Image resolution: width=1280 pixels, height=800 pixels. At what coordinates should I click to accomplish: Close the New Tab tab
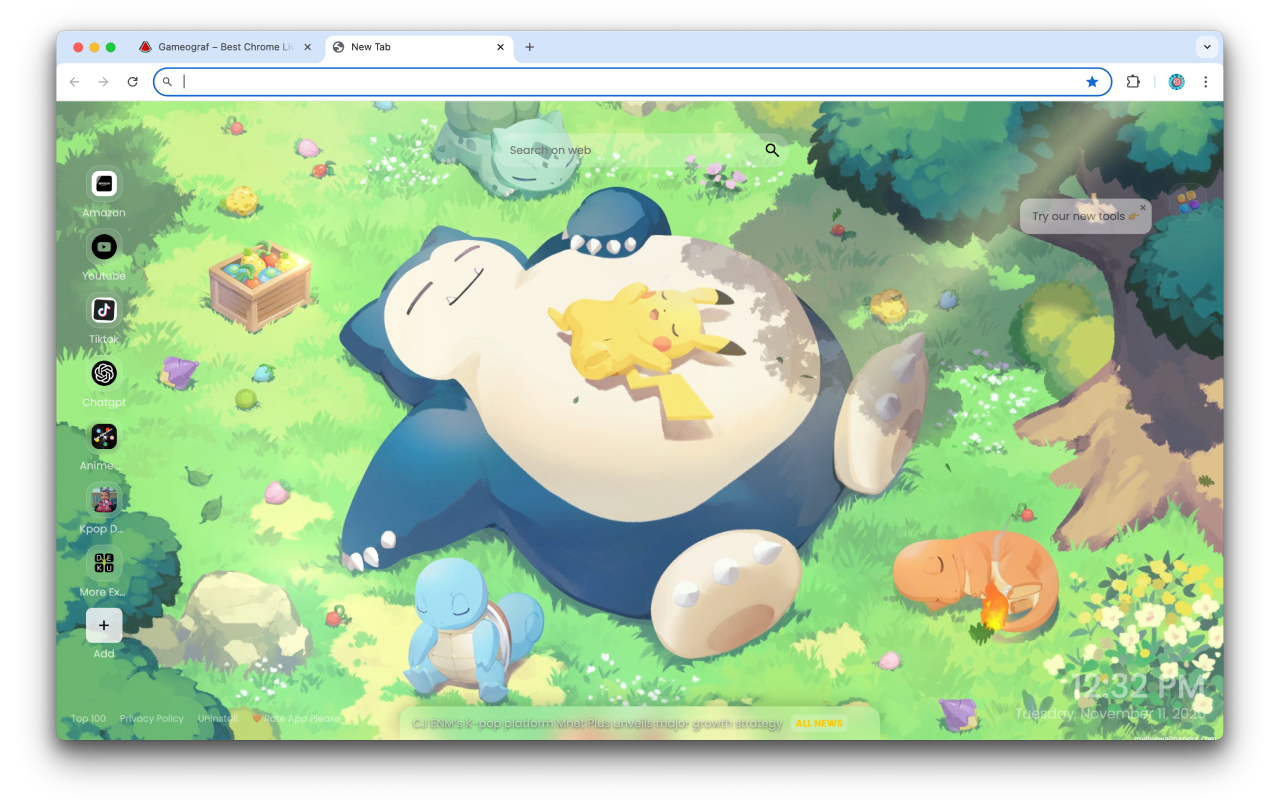tap(500, 47)
